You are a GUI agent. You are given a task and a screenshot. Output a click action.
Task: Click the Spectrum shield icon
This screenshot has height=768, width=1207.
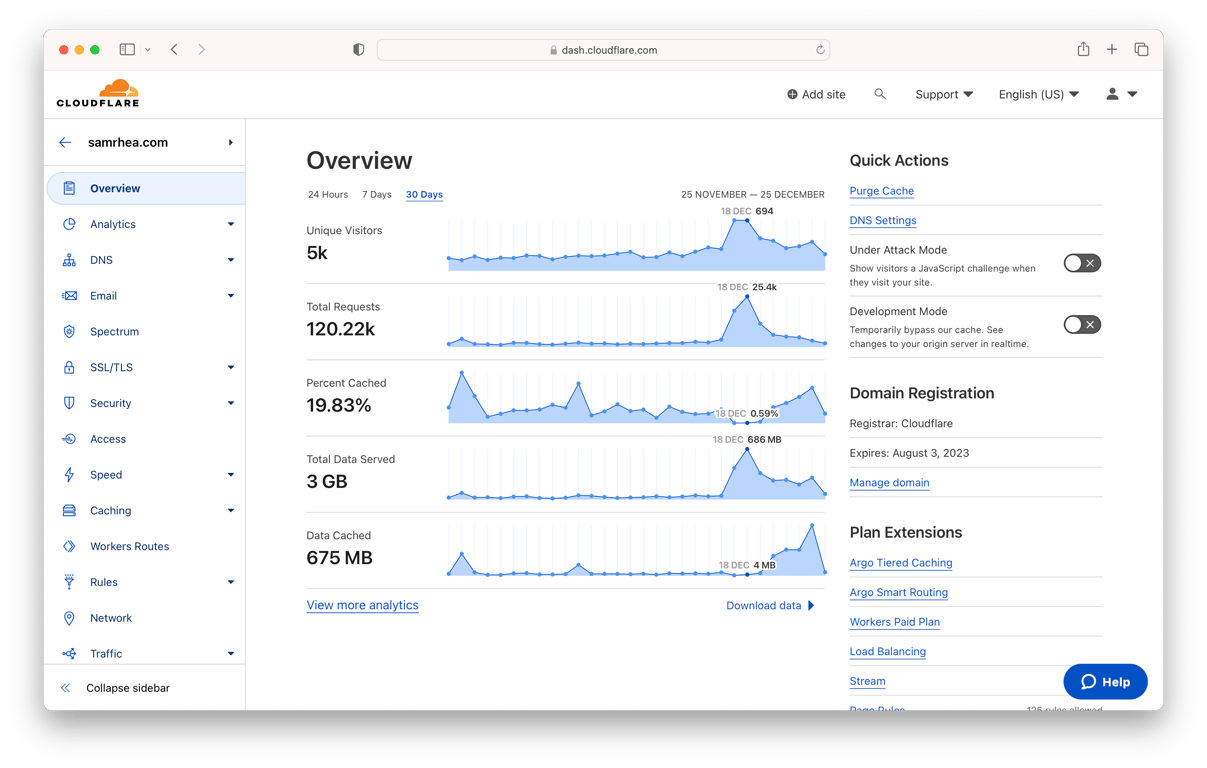click(x=69, y=331)
